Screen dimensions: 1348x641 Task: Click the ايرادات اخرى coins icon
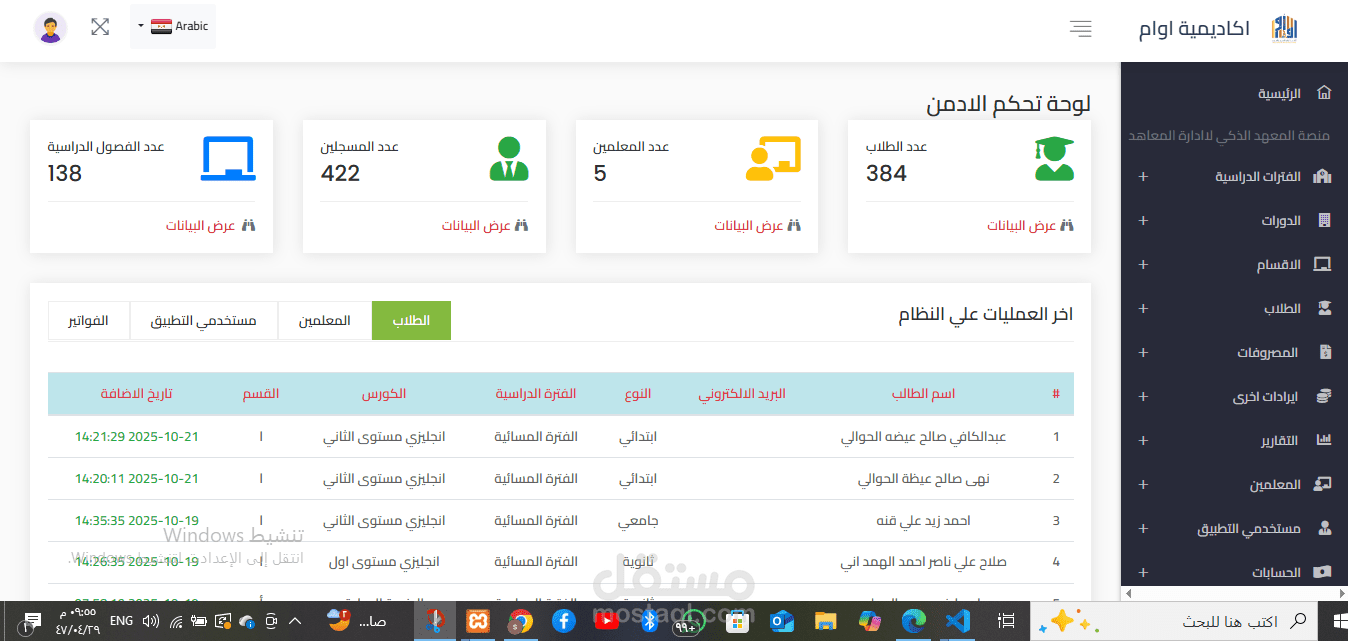coord(1324,396)
